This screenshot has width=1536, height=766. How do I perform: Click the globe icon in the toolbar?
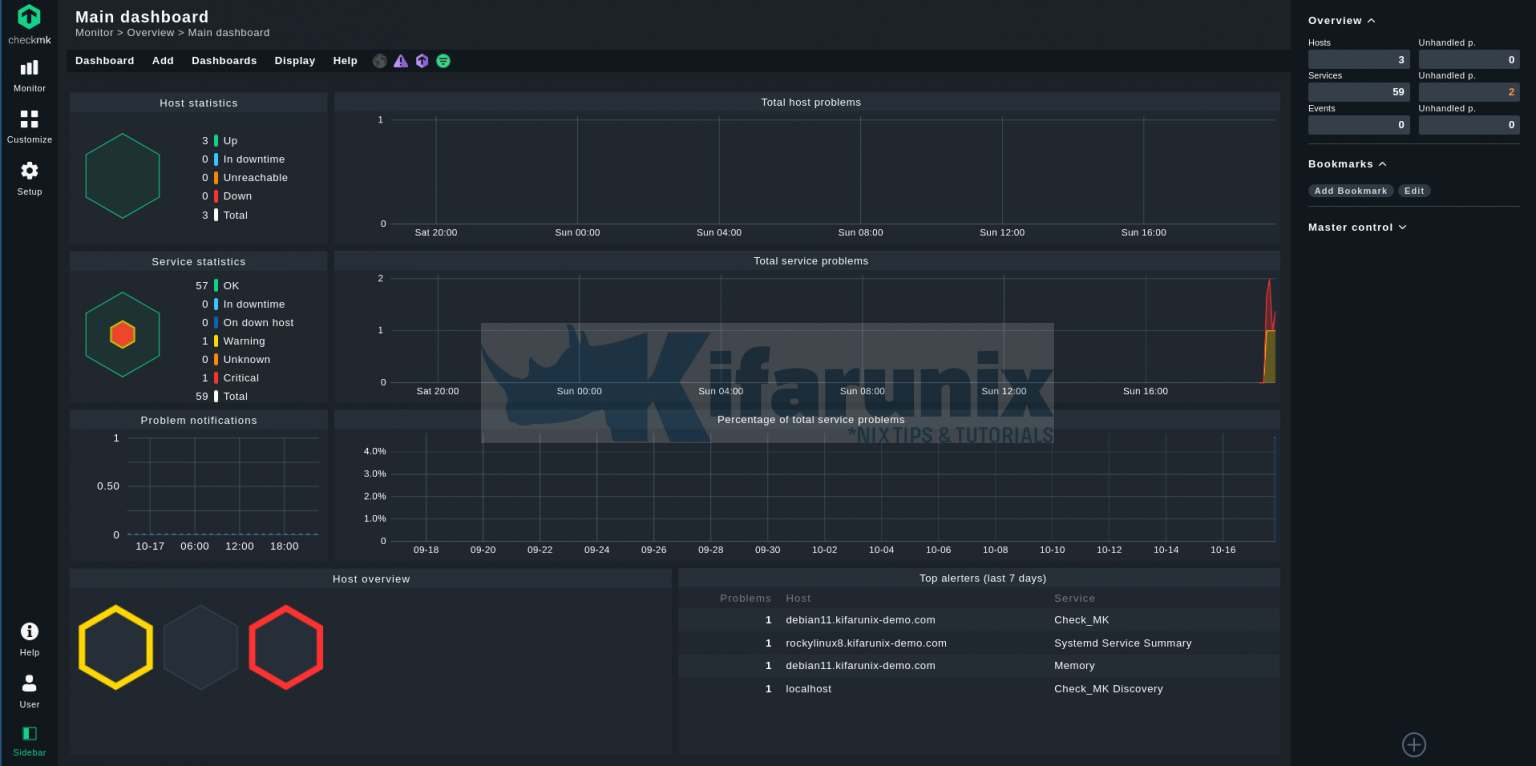pyautogui.click(x=379, y=60)
